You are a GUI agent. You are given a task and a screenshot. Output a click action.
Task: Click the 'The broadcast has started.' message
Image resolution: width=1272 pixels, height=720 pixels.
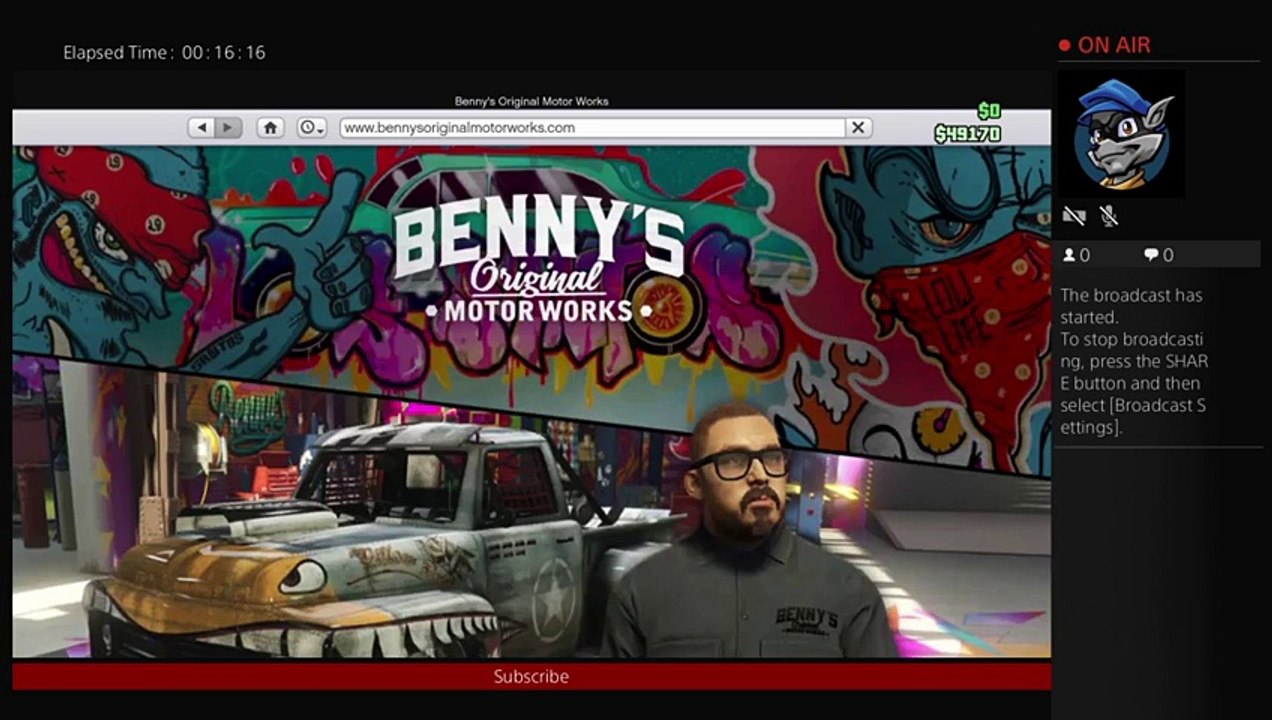pyautogui.click(x=1131, y=306)
